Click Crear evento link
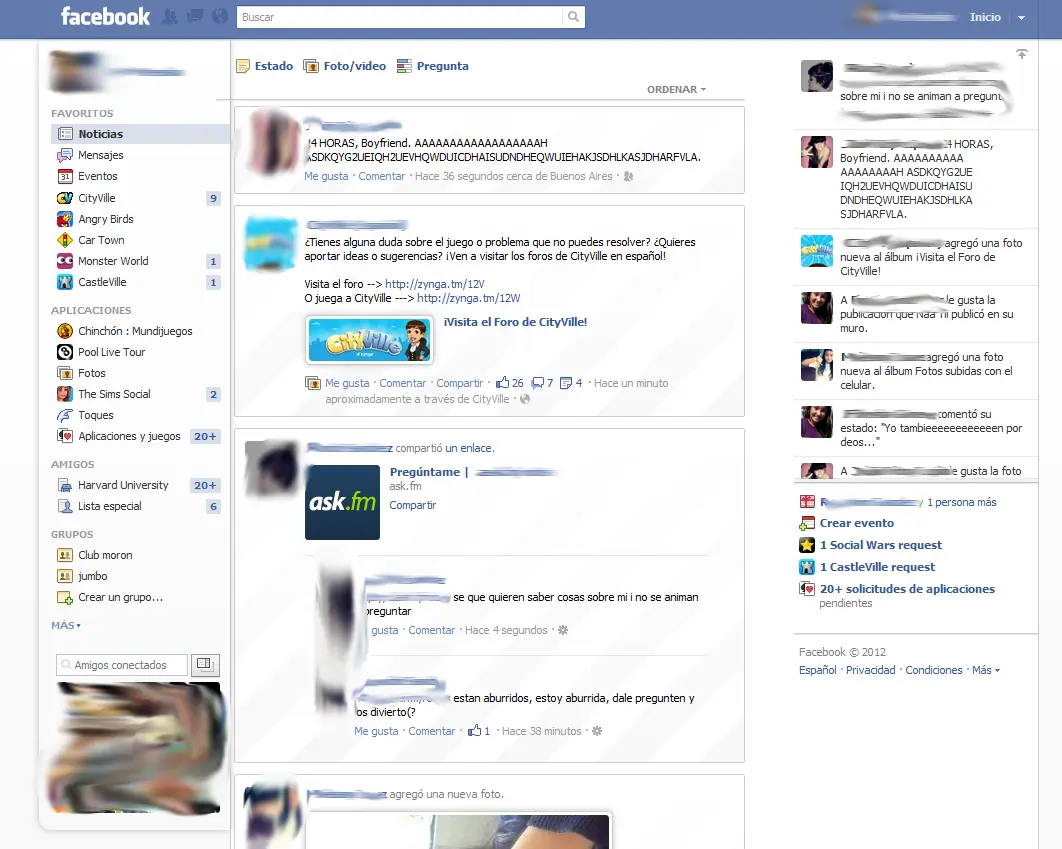Image resolution: width=1062 pixels, height=849 pixels. tap(856, 523)
